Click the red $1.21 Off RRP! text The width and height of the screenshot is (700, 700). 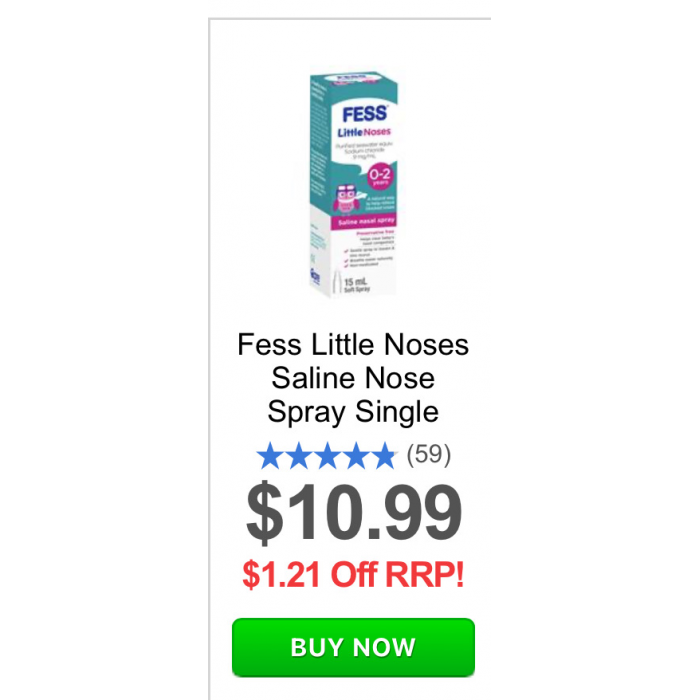[353, 574]
